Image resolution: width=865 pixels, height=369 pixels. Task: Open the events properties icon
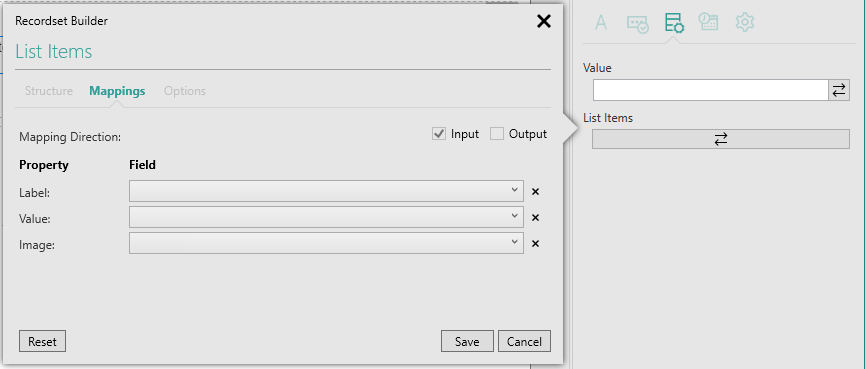pyautogui.click(x=708, y=22)
